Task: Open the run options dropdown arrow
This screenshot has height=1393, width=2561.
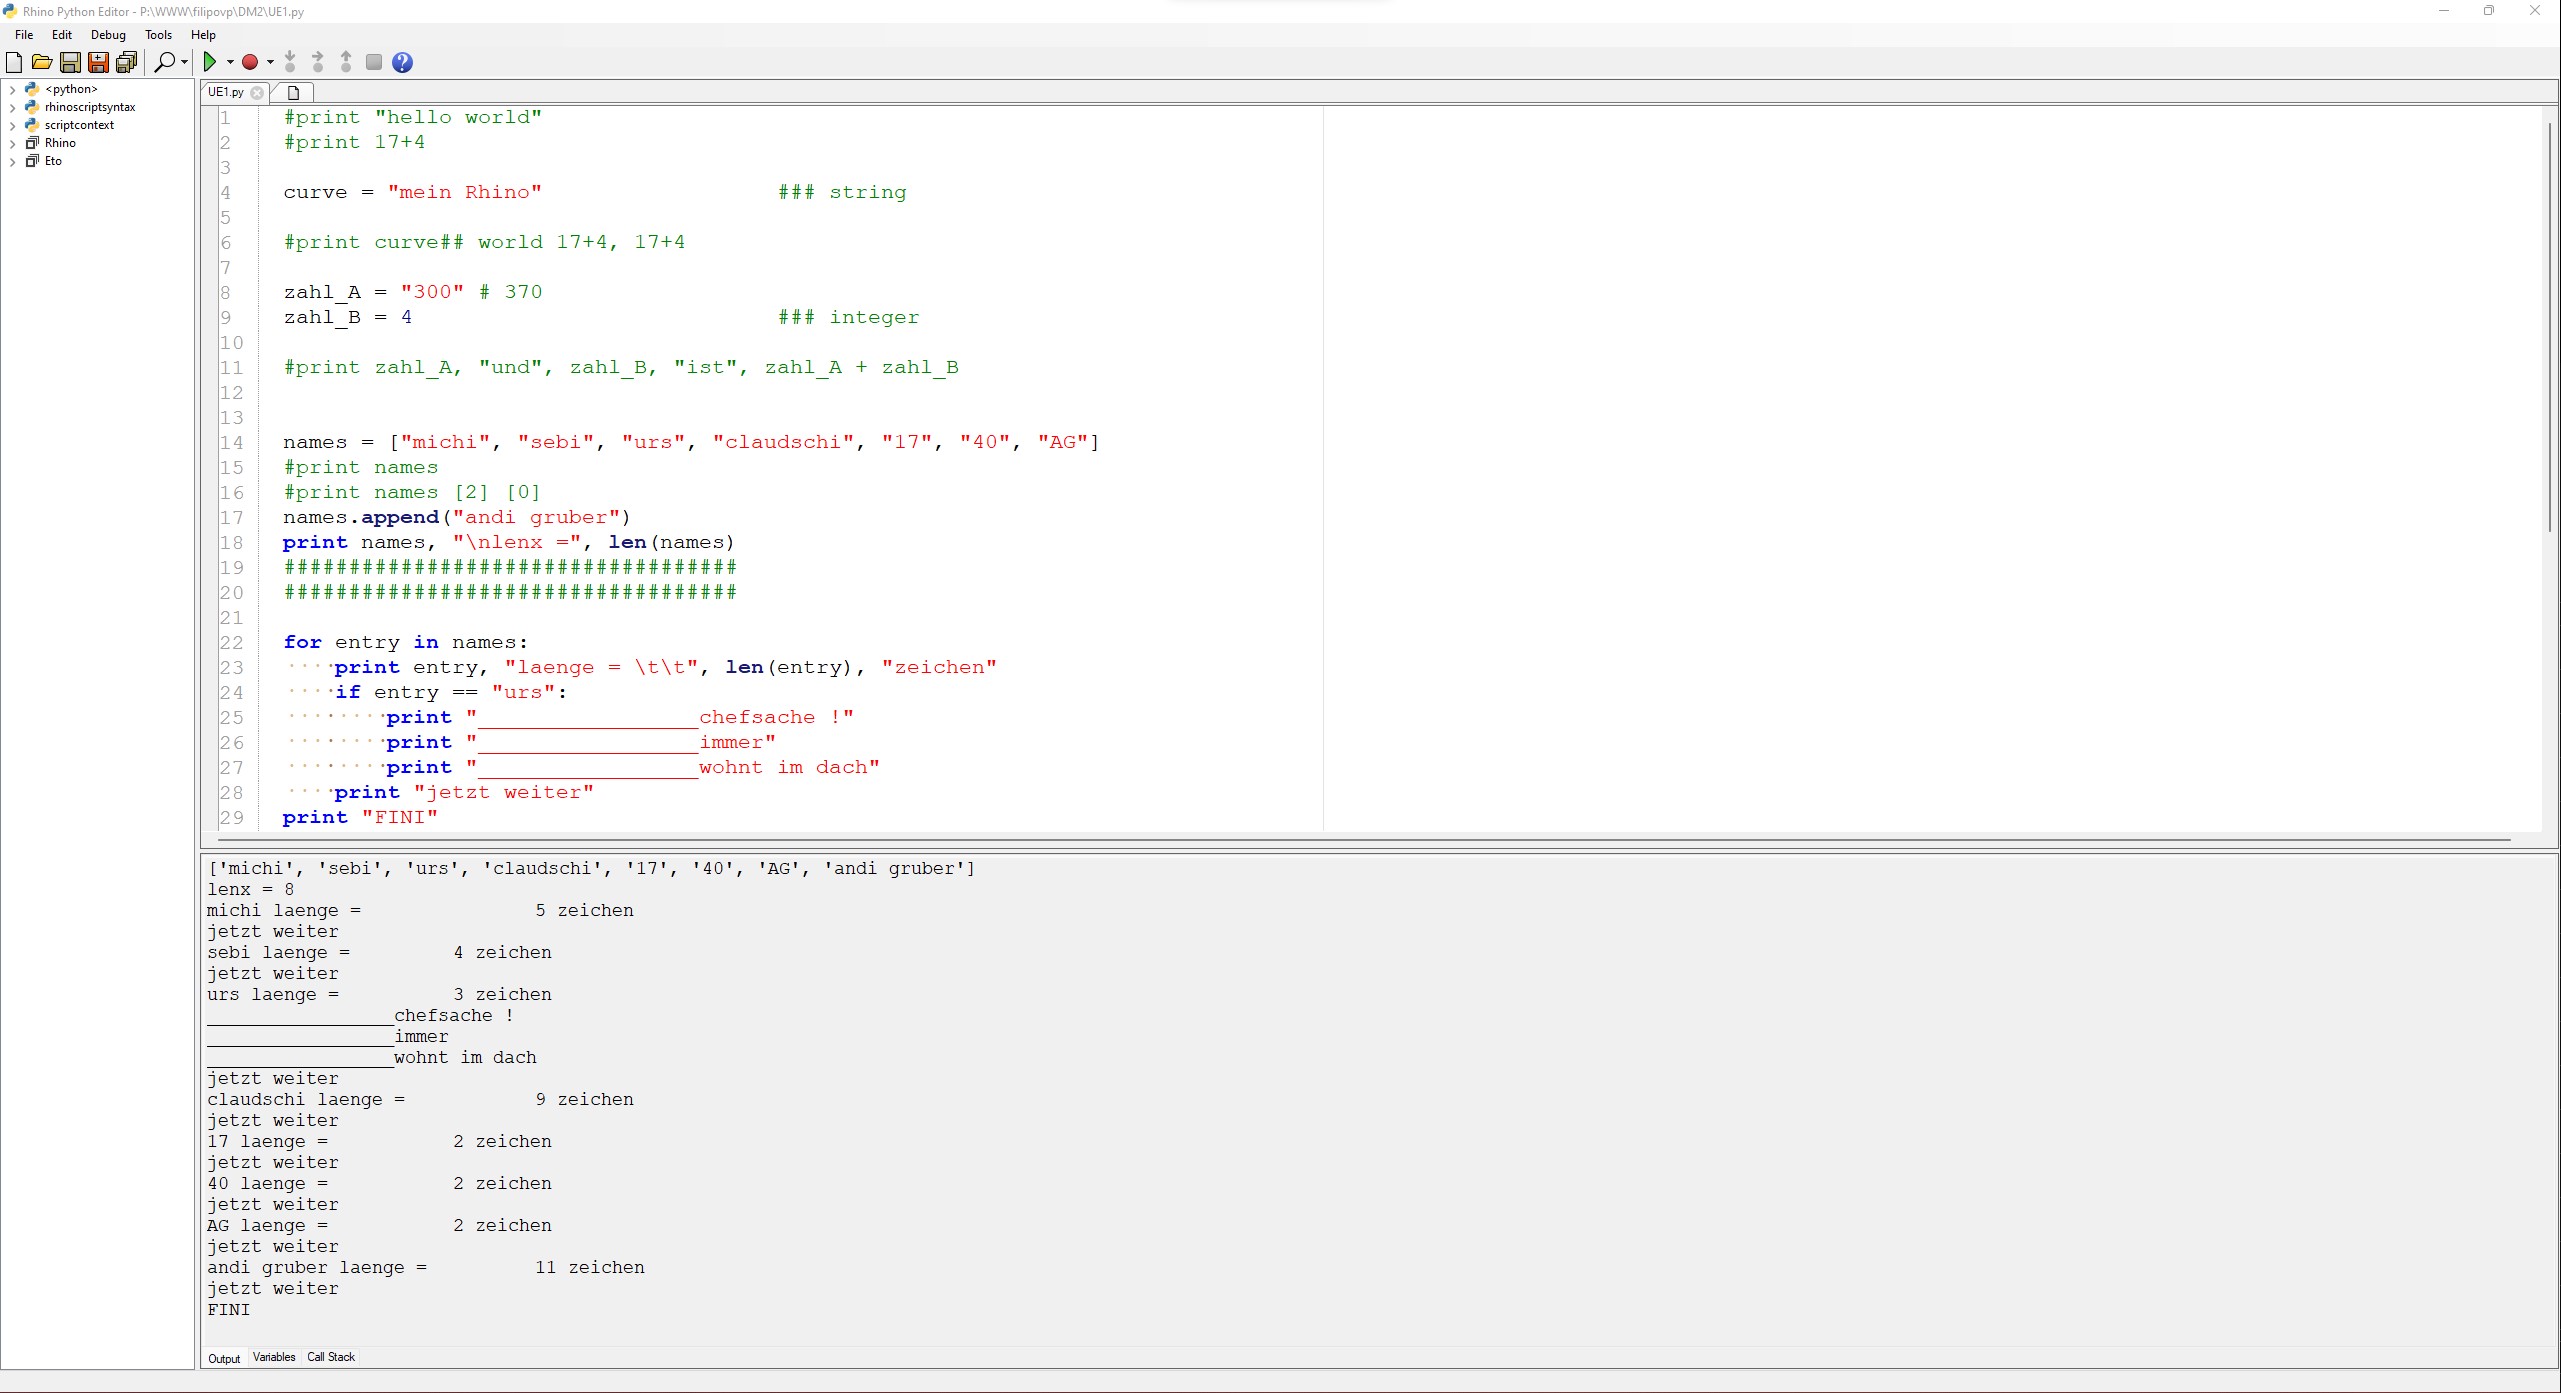Action: (228, 62)
